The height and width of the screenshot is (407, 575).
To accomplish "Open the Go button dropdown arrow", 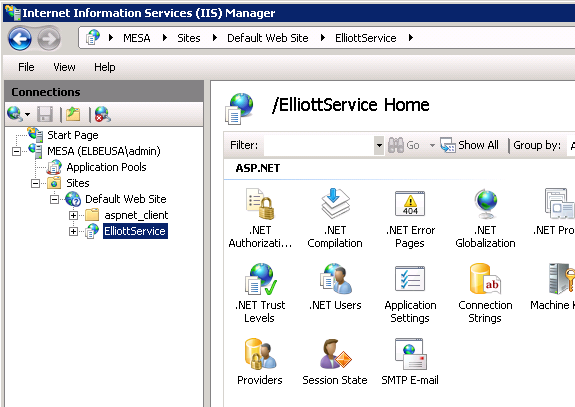I will 432,146.
